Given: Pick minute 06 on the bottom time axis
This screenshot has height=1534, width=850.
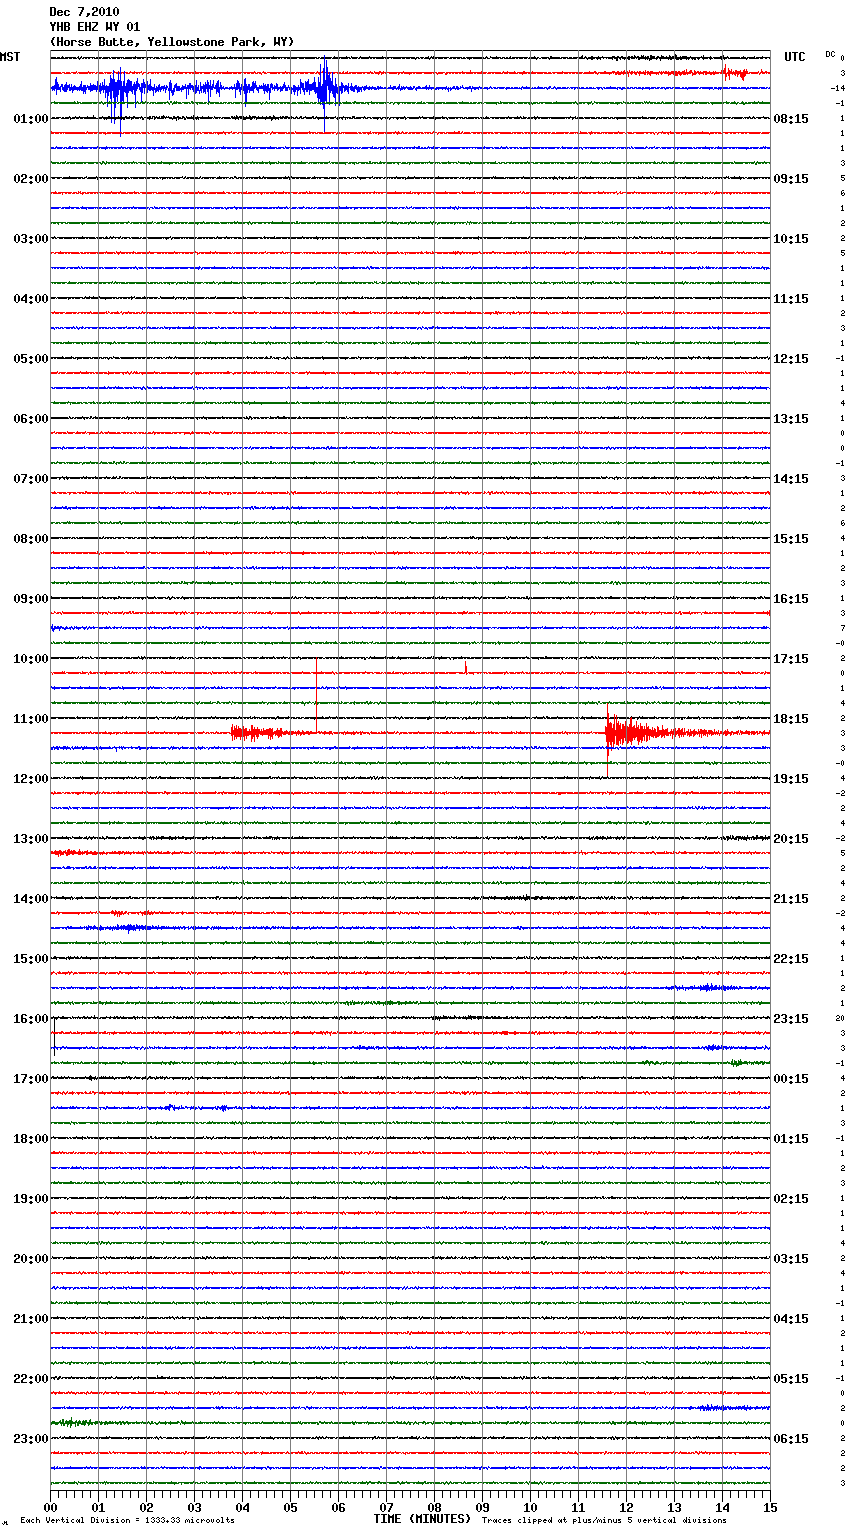Looking at the screenshot, I should point(338,1507).
